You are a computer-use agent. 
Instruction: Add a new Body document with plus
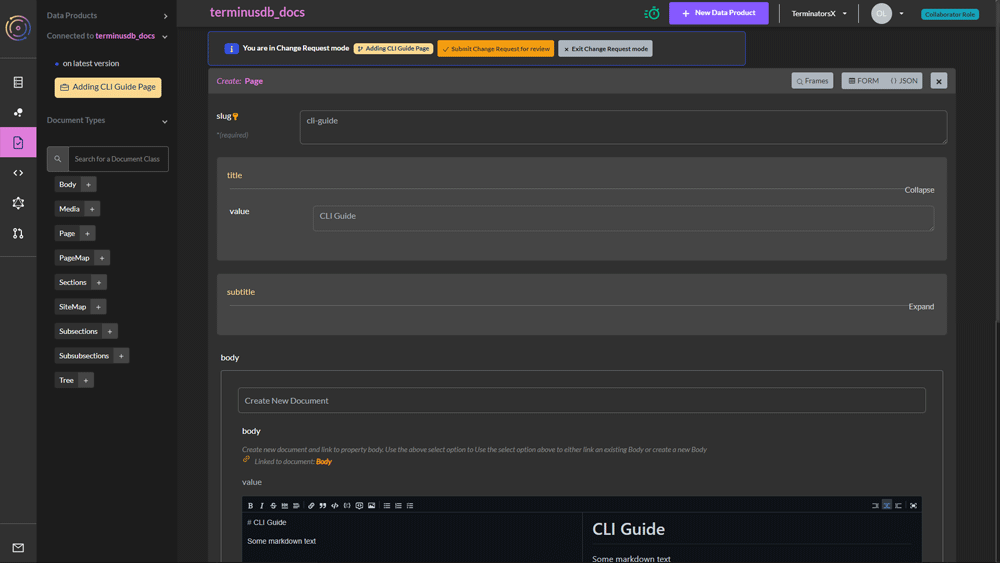coord(89,184)
